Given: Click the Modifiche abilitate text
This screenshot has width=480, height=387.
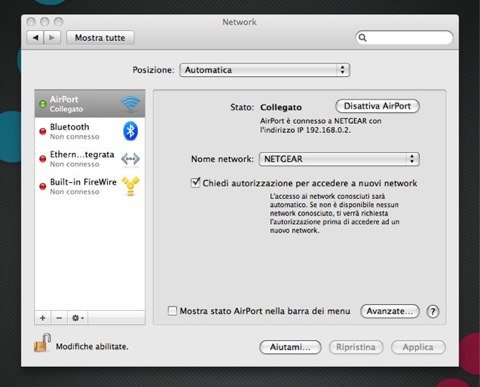Looking at the screenshot, I should coord(92,347).
